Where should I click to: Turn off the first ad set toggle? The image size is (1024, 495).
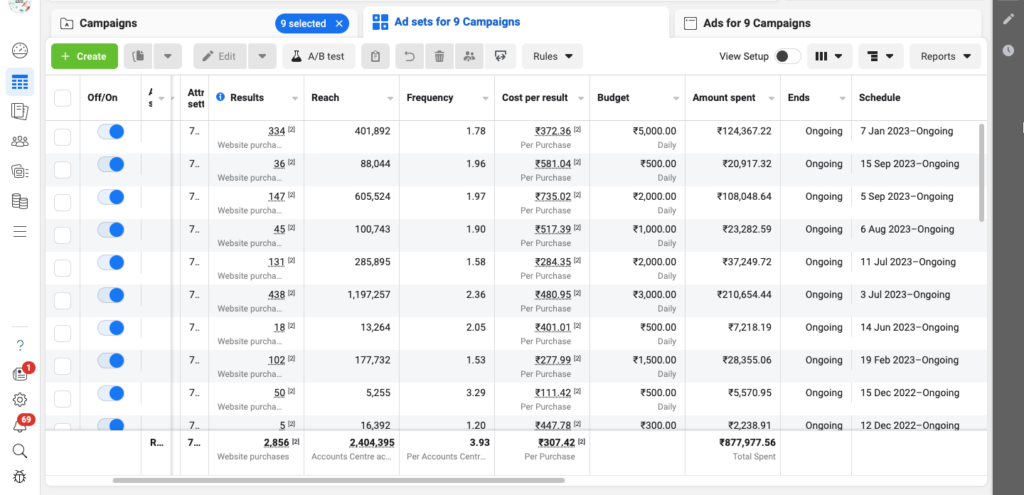[110, 131]
